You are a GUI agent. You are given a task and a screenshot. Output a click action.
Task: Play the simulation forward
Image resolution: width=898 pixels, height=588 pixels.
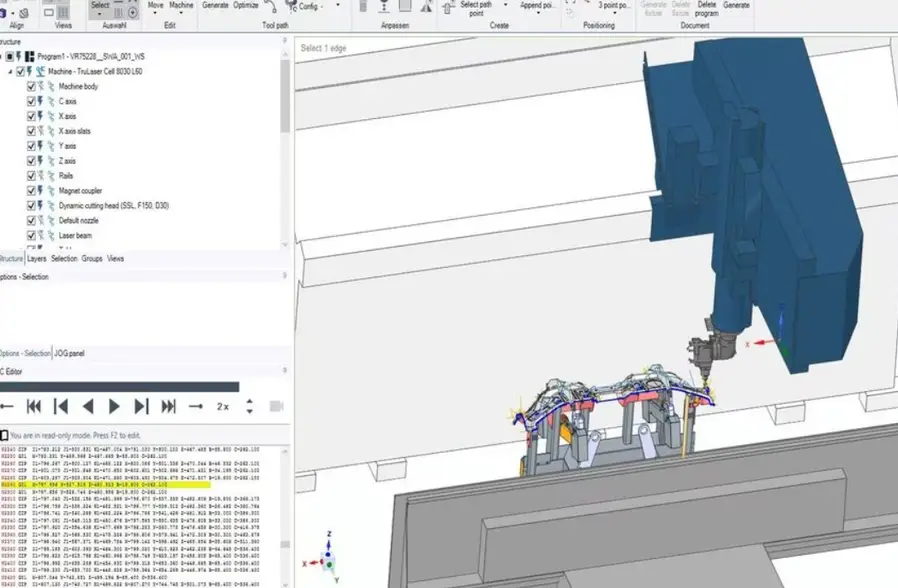click(114, 407)
